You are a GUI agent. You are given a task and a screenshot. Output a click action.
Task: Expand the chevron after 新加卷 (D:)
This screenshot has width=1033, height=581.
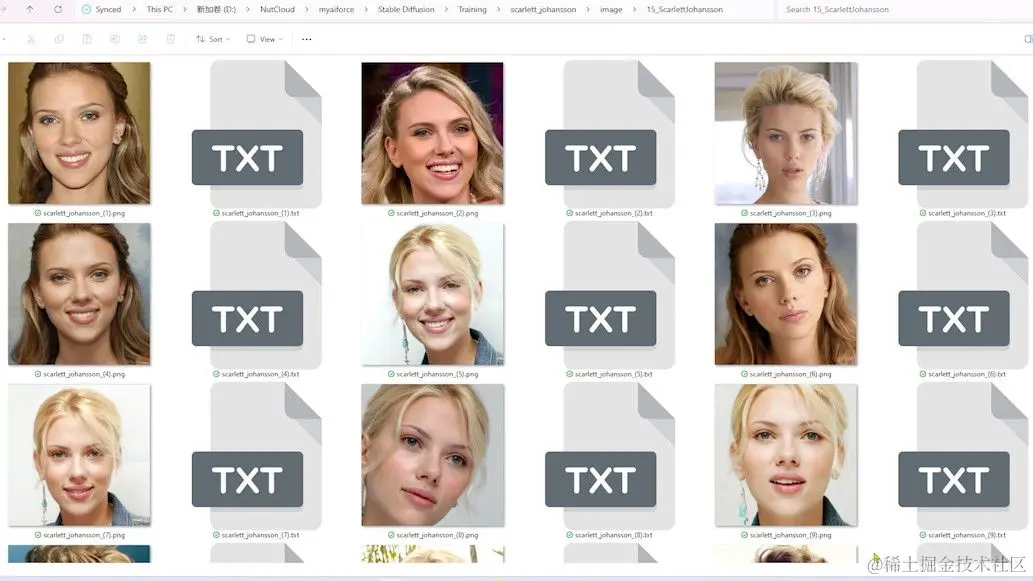click(248, 9)
